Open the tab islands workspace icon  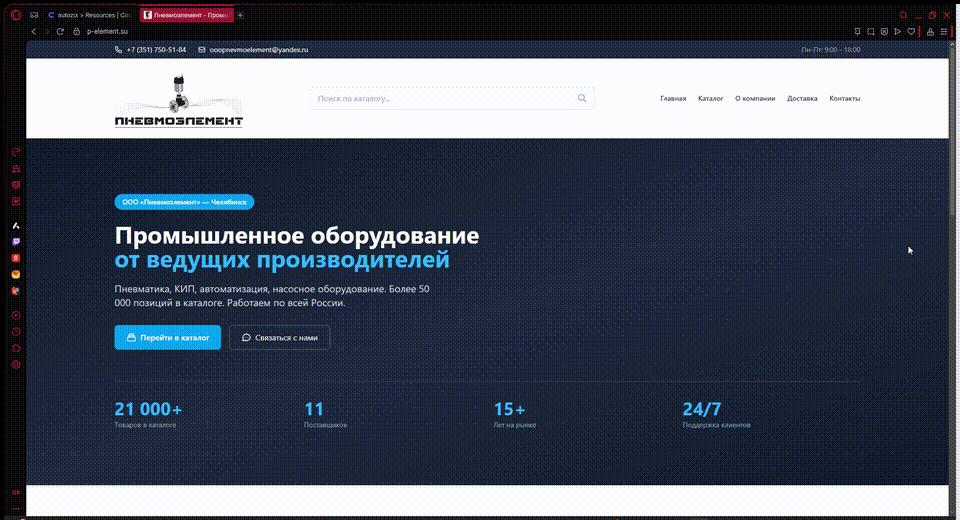(34, 15)
